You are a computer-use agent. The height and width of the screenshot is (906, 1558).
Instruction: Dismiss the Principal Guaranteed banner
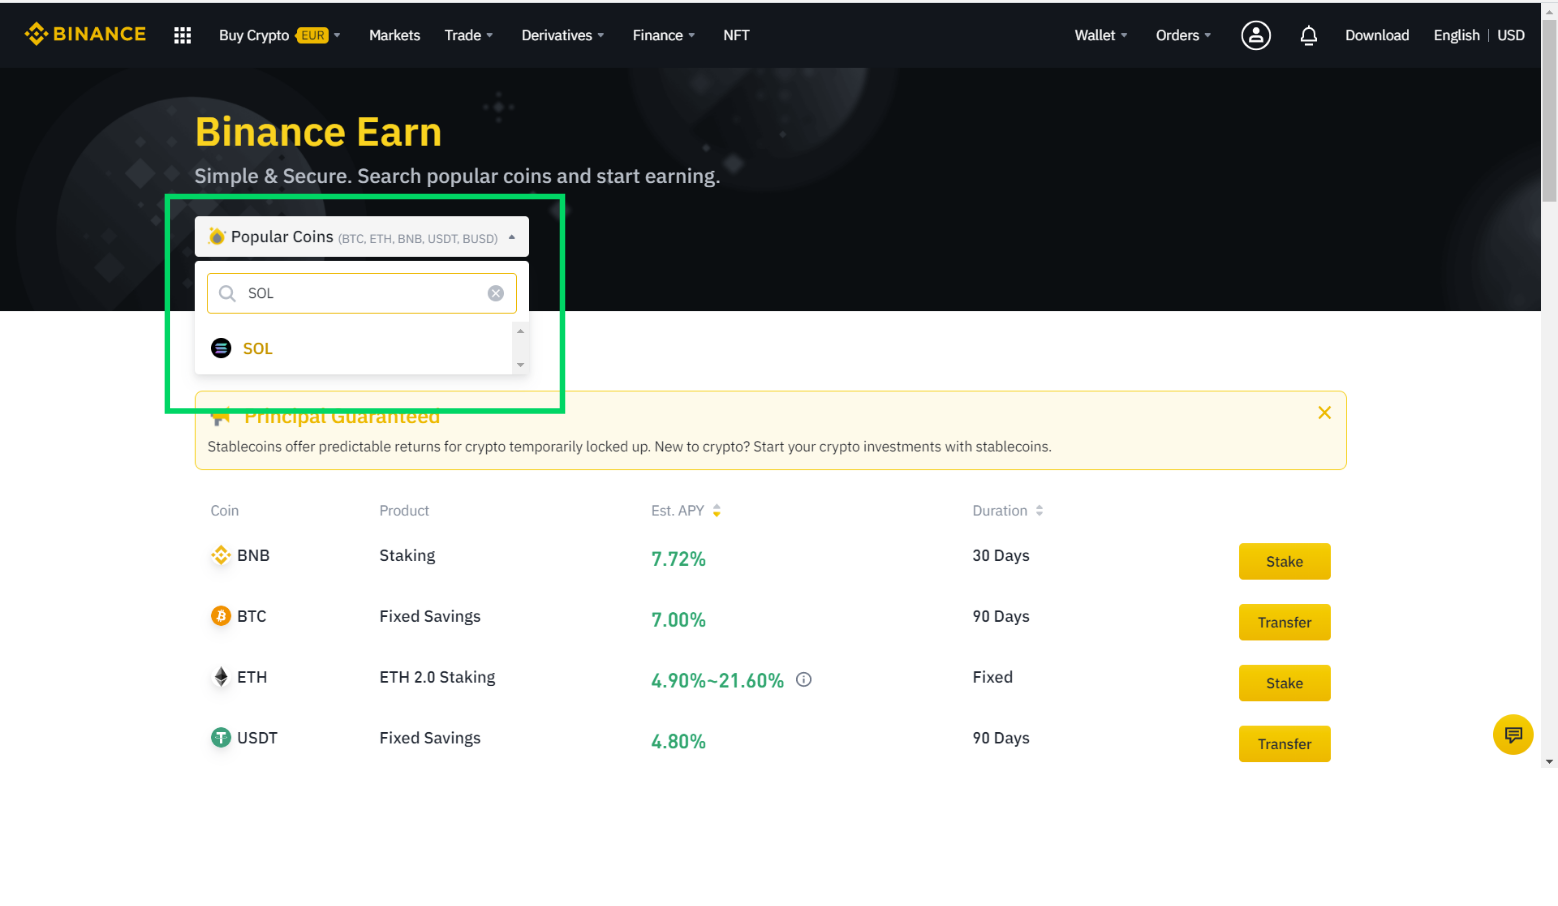click(1324, 412)
